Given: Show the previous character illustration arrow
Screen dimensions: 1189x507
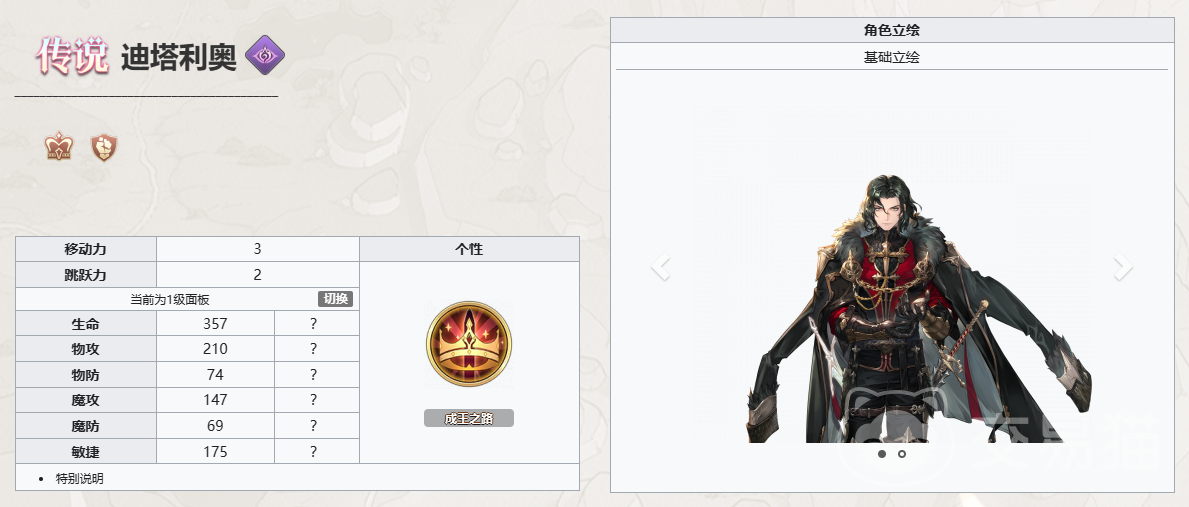Looking at the screenshot, I should pos(660,267).
